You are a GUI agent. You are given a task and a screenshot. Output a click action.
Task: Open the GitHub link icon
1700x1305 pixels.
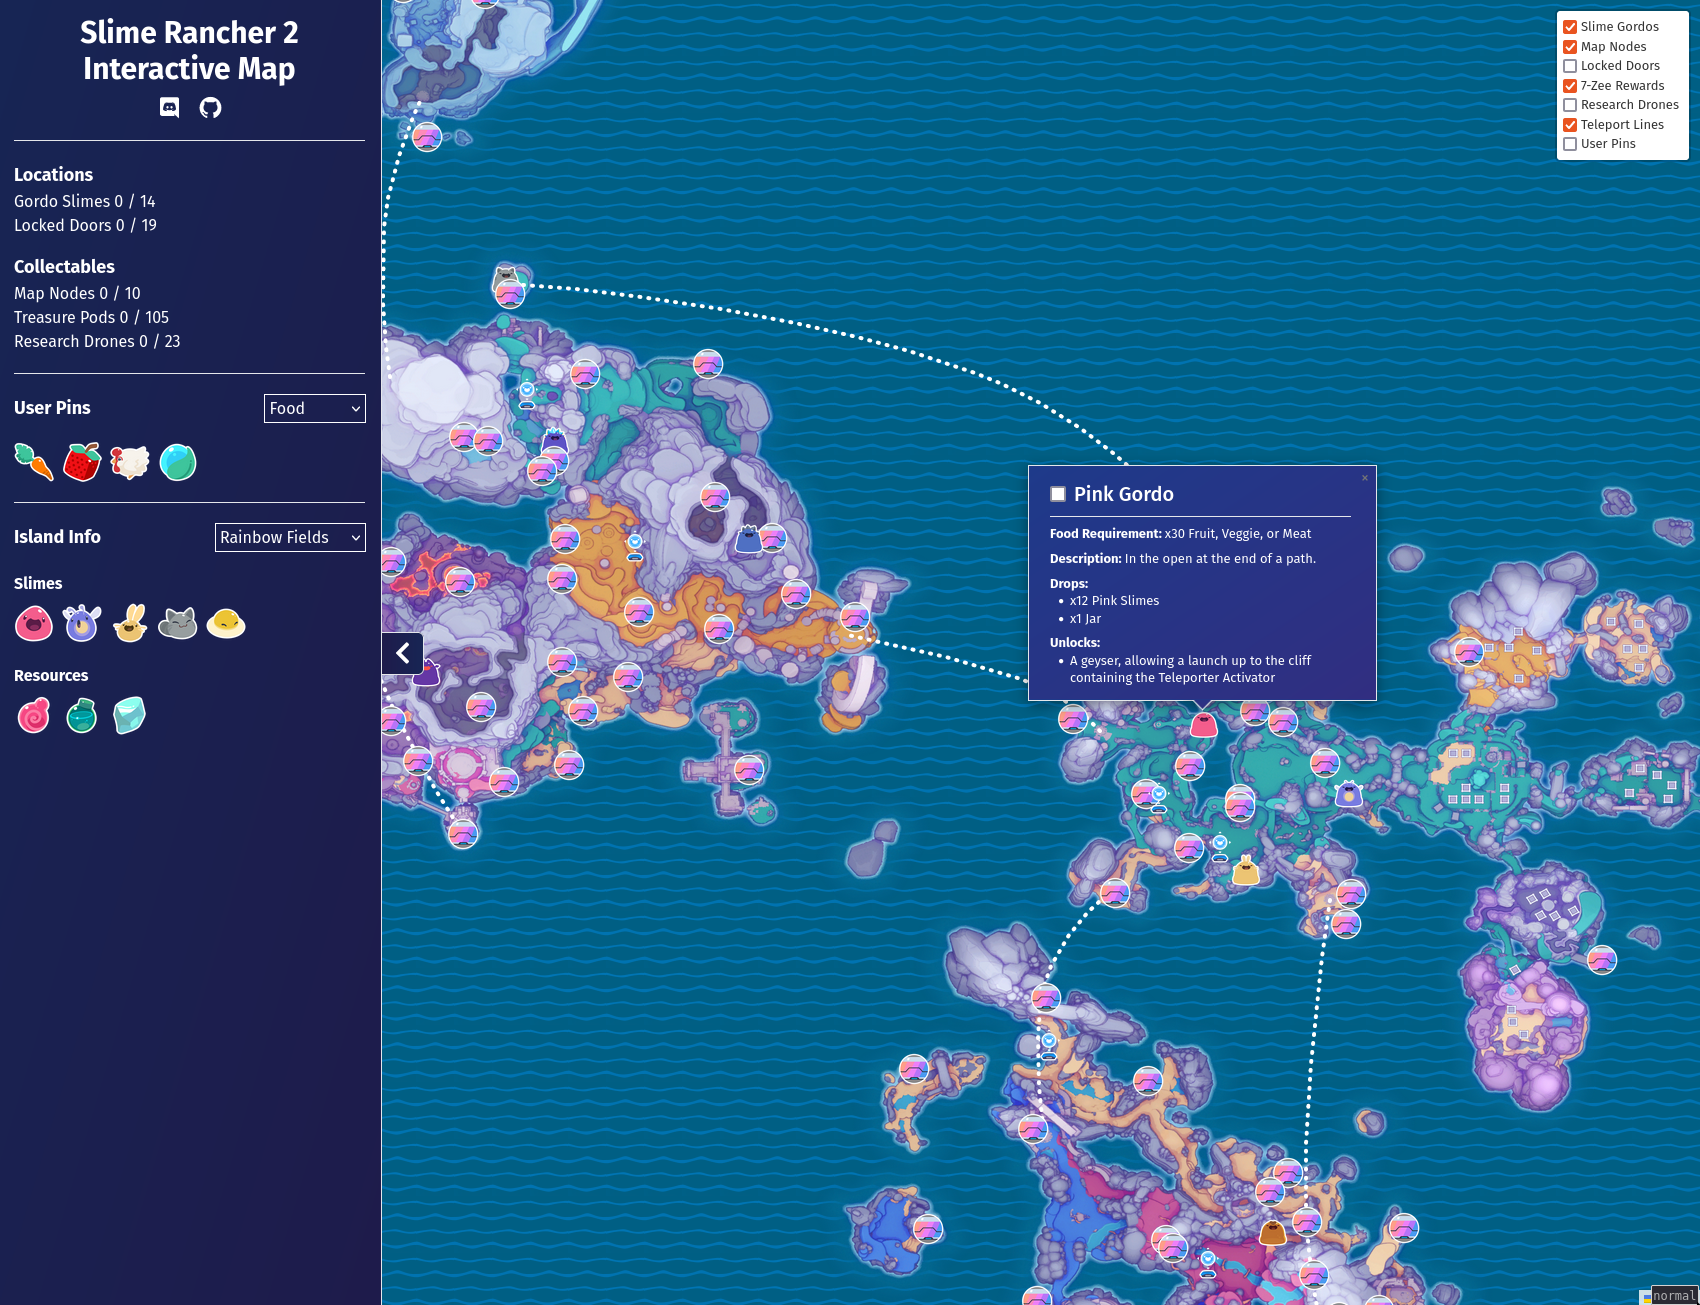[x=210, y=107]
